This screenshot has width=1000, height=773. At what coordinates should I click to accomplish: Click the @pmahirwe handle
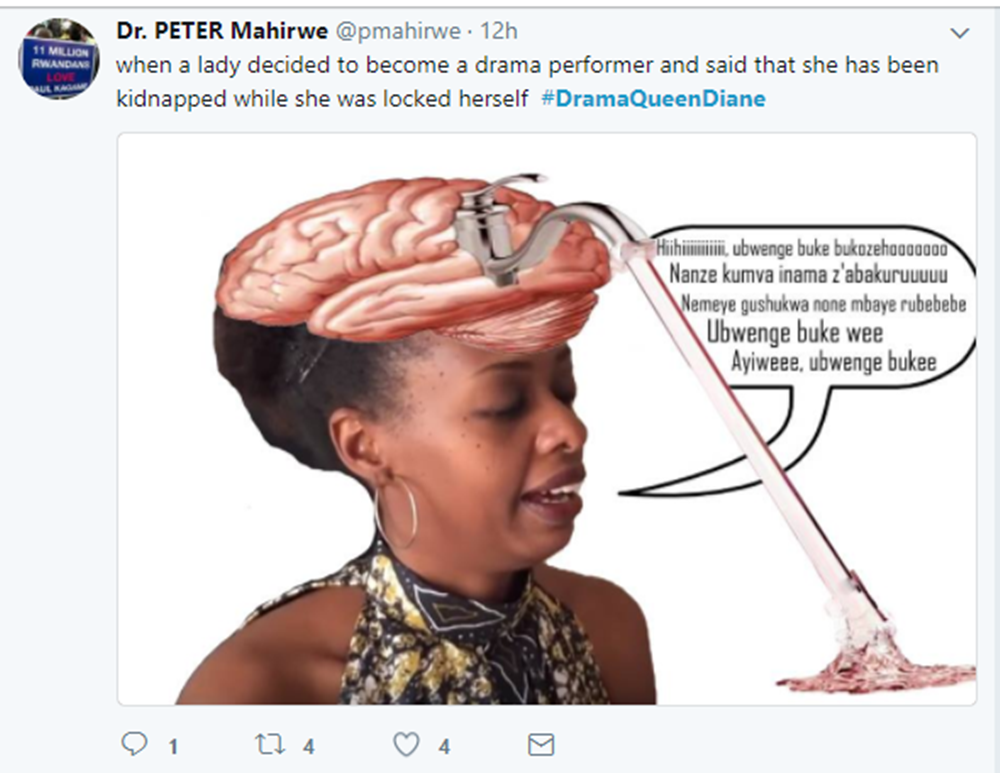pyautogui.click(x=398, y=31)
